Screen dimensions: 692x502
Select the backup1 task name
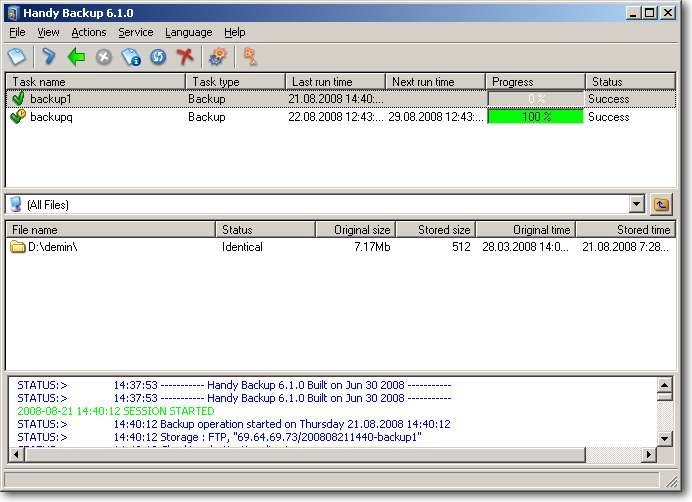(50, 99)
